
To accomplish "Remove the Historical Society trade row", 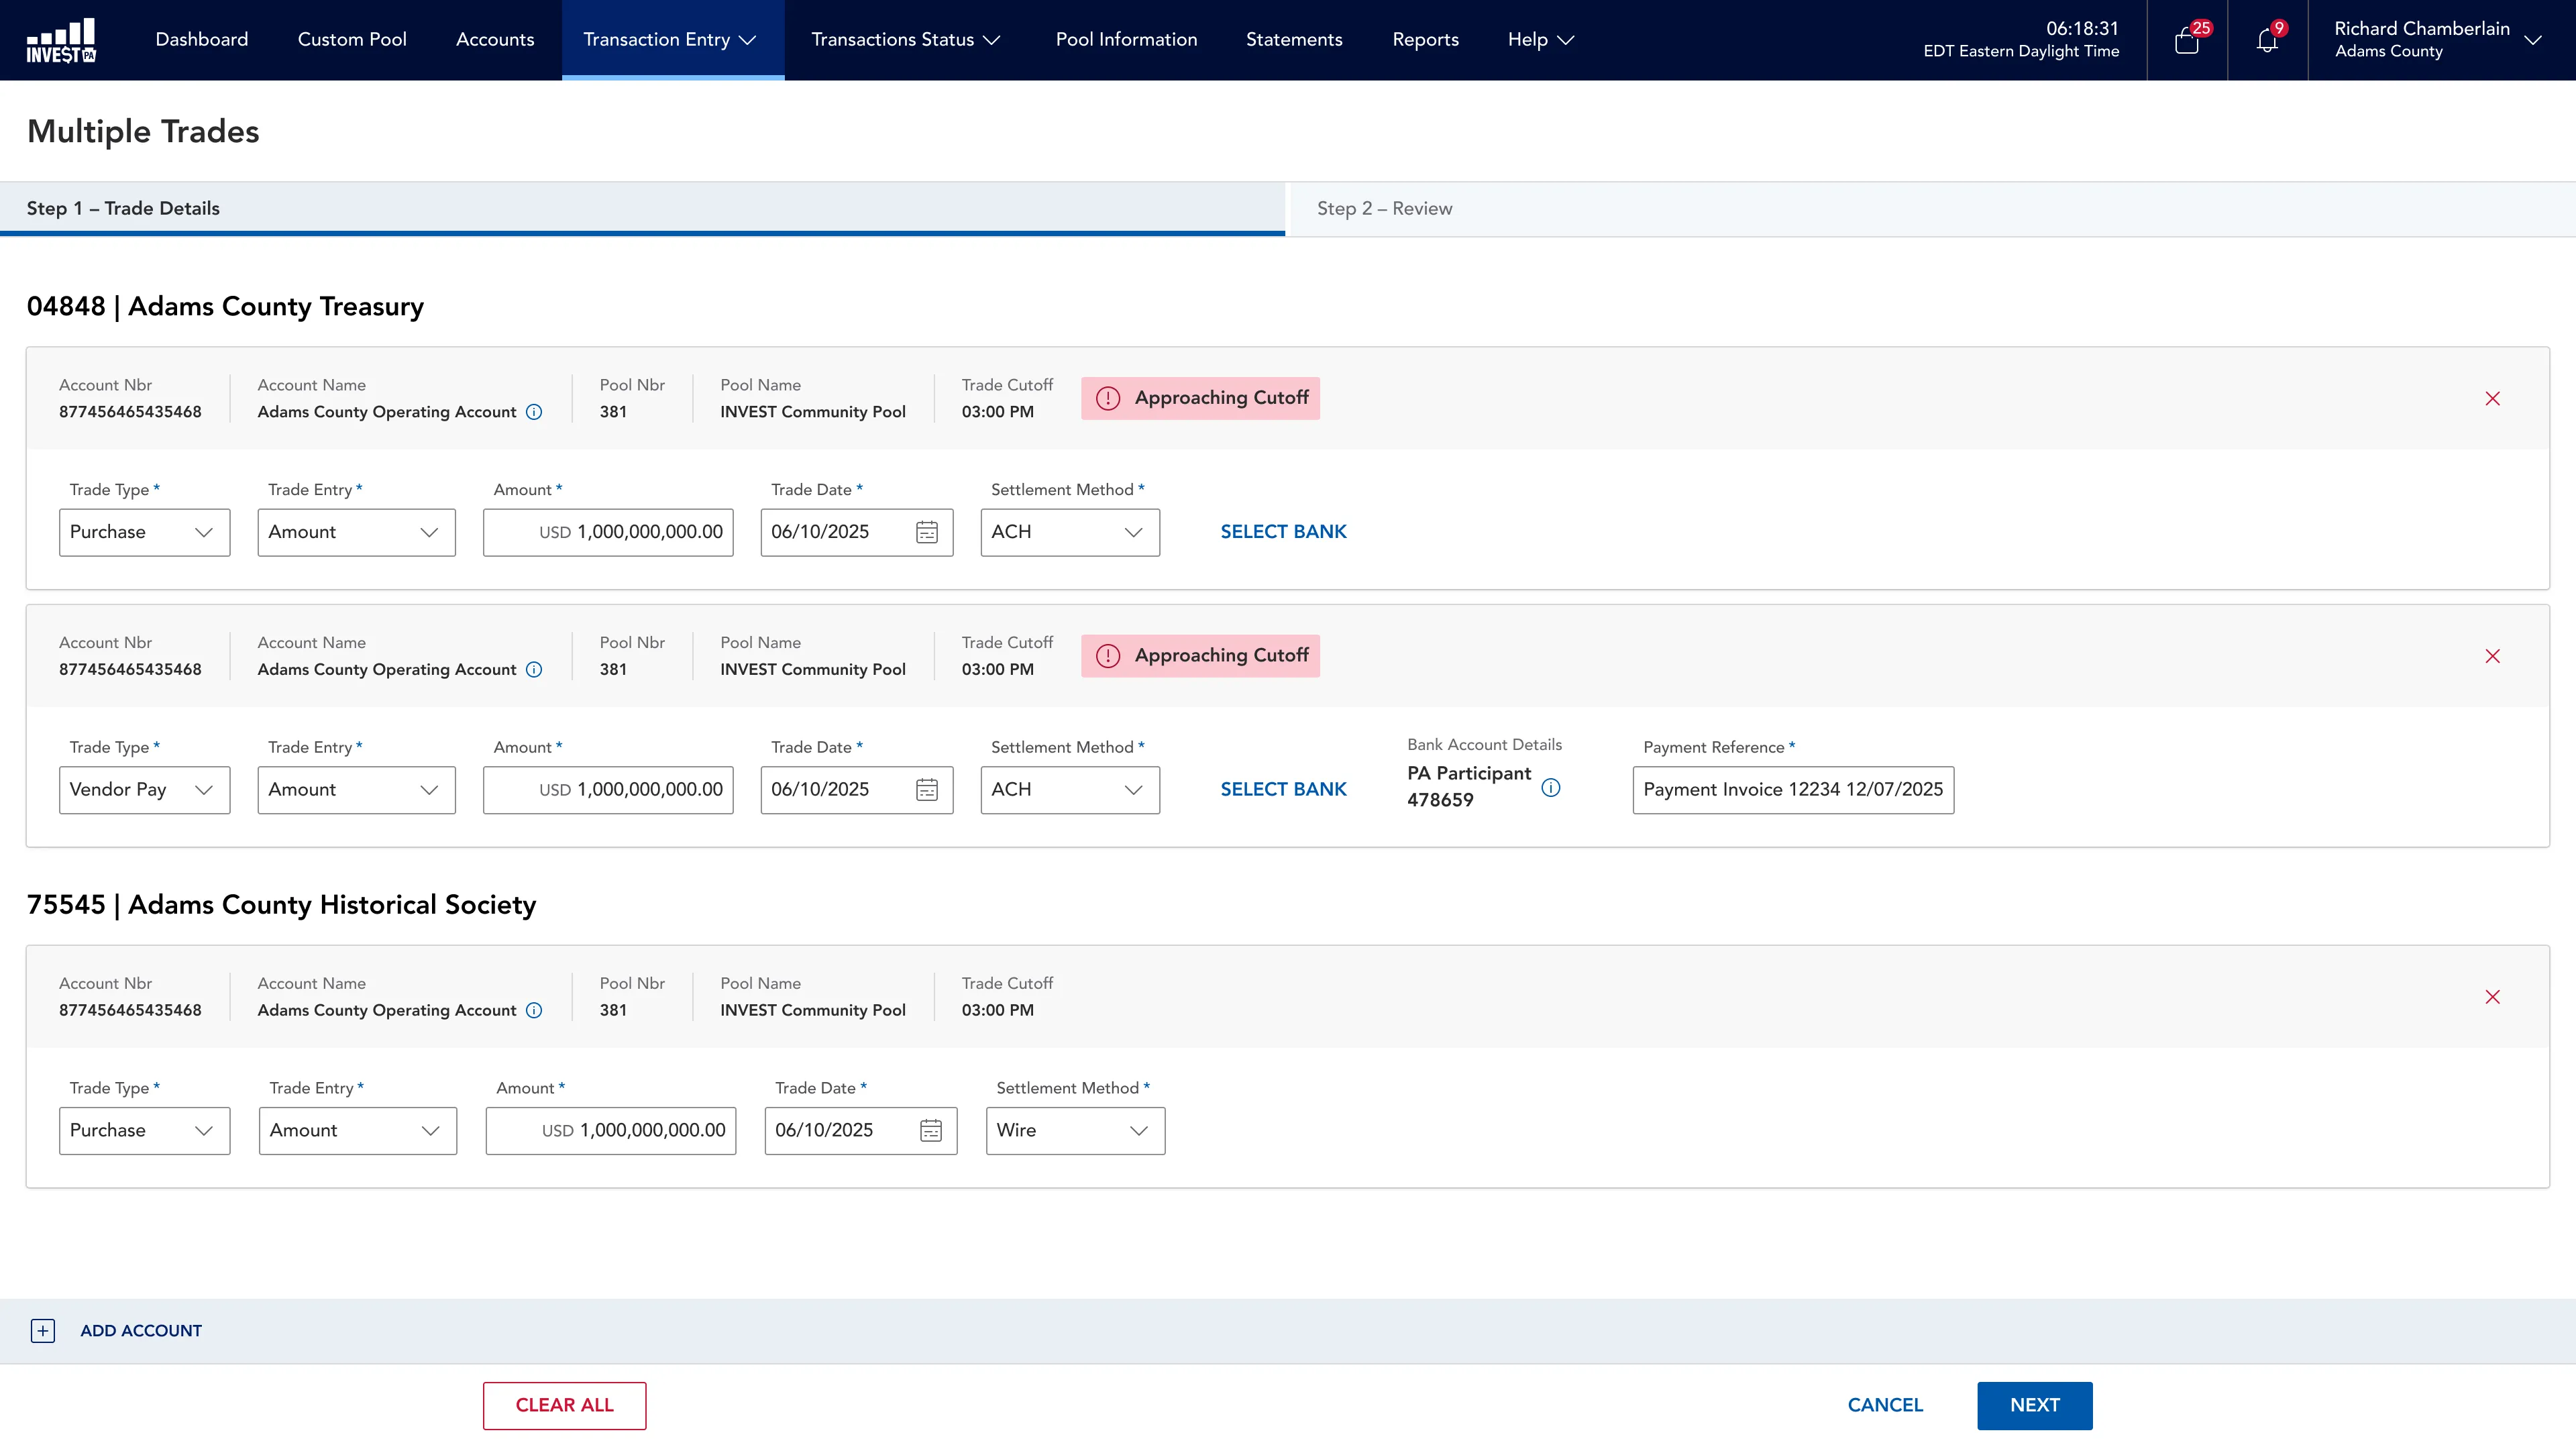I will click(2492, 997).
